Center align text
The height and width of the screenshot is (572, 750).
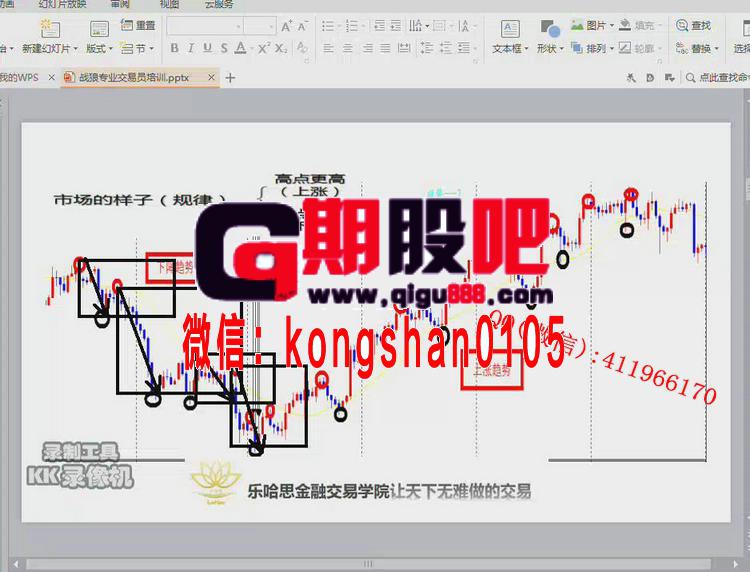click(348, 48)
